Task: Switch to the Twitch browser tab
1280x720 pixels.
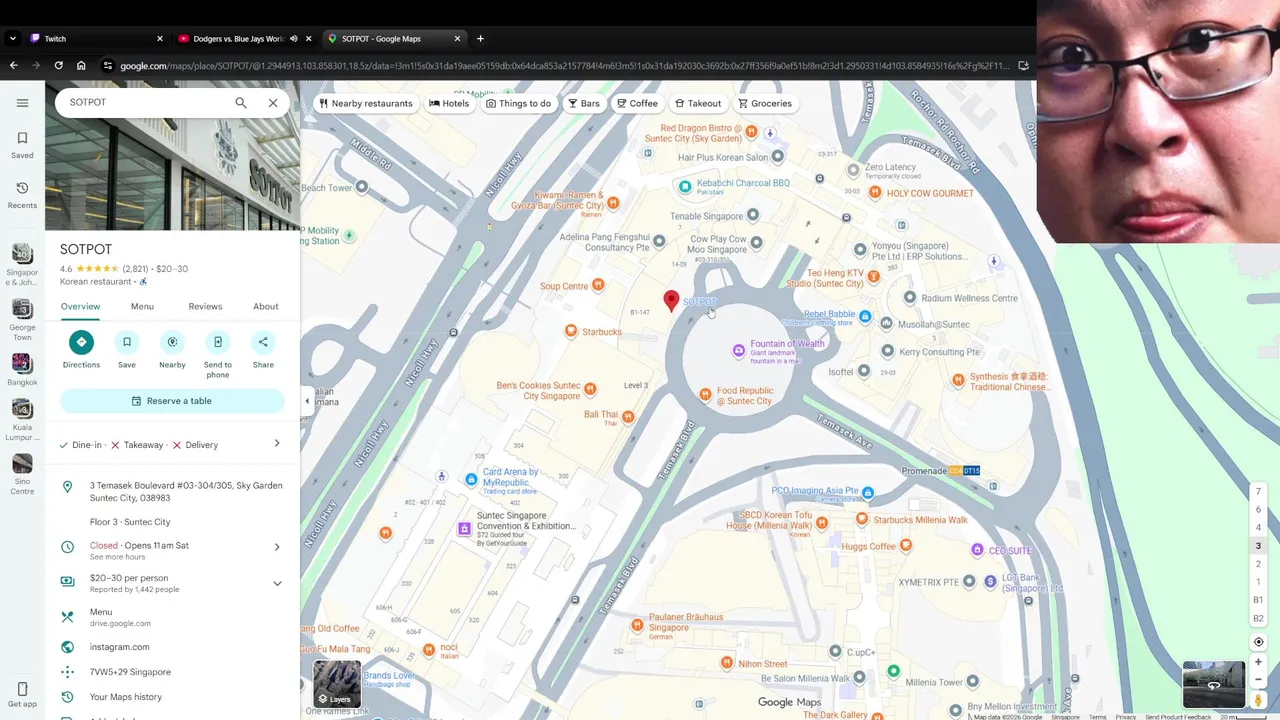Action: click(x=97, y=39)
